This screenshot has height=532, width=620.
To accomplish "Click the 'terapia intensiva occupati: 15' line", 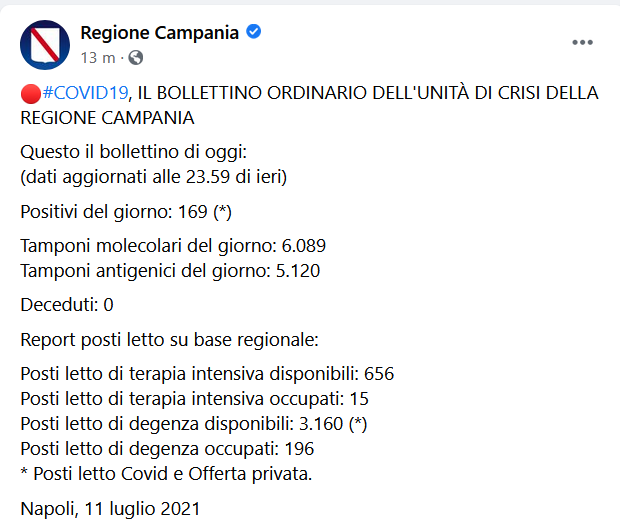I will pos(195,398).
